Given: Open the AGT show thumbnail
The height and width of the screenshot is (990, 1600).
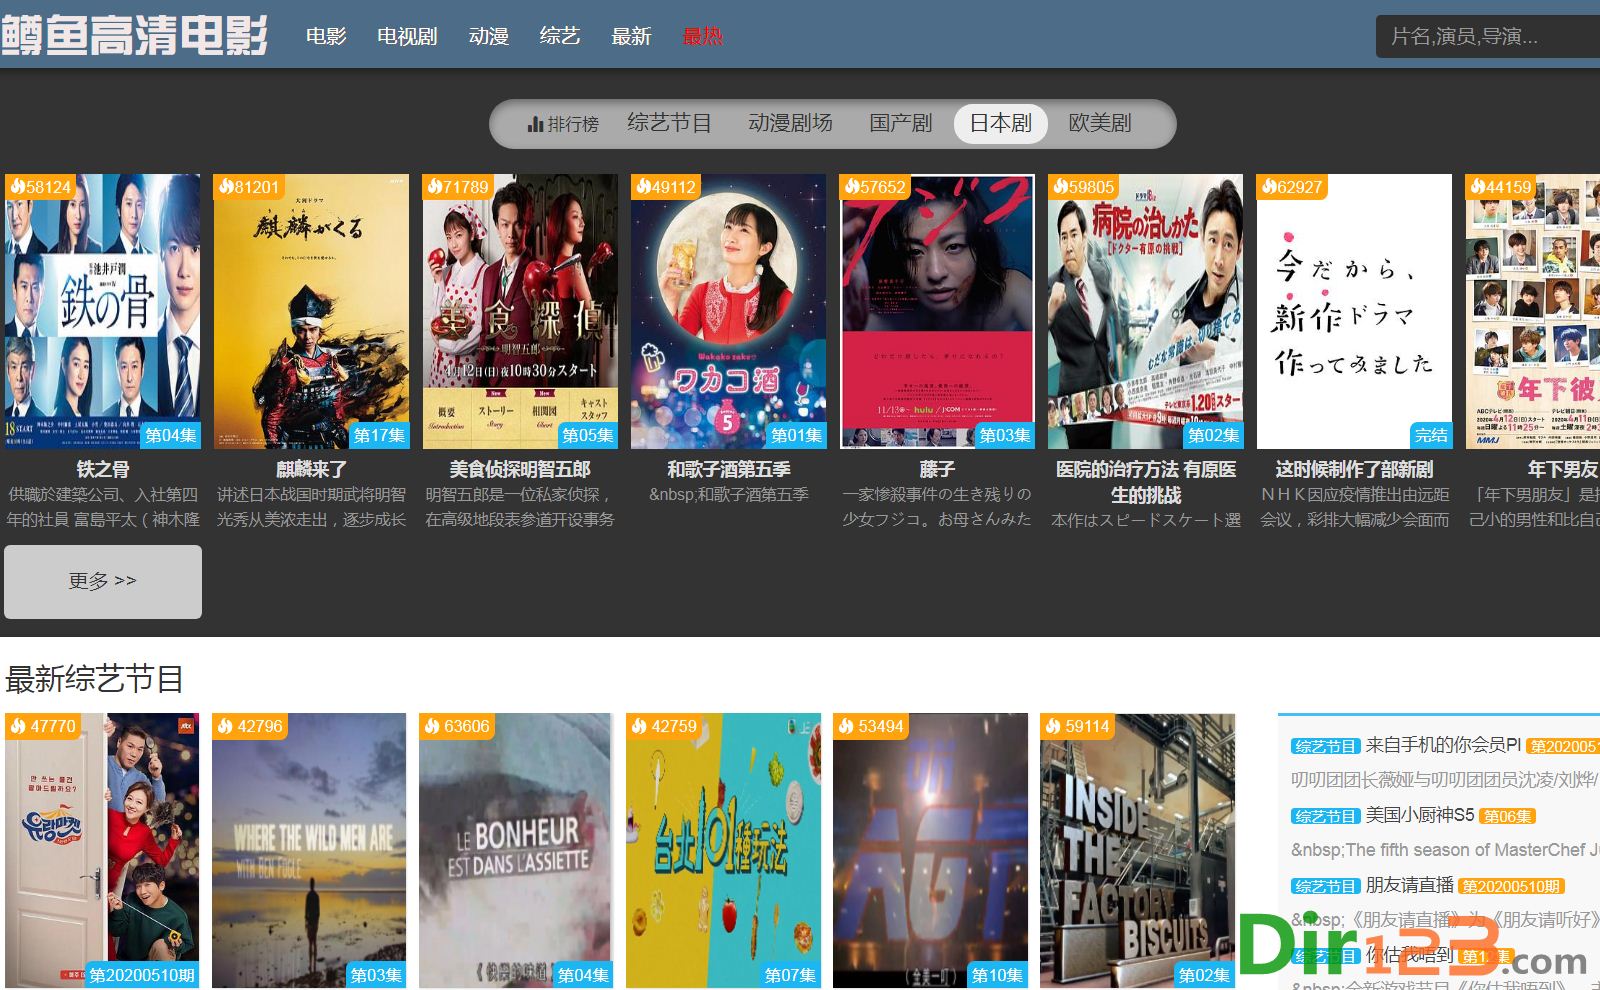Looking at the screenshot, I should pyautogui.click(x=930, y=850).
